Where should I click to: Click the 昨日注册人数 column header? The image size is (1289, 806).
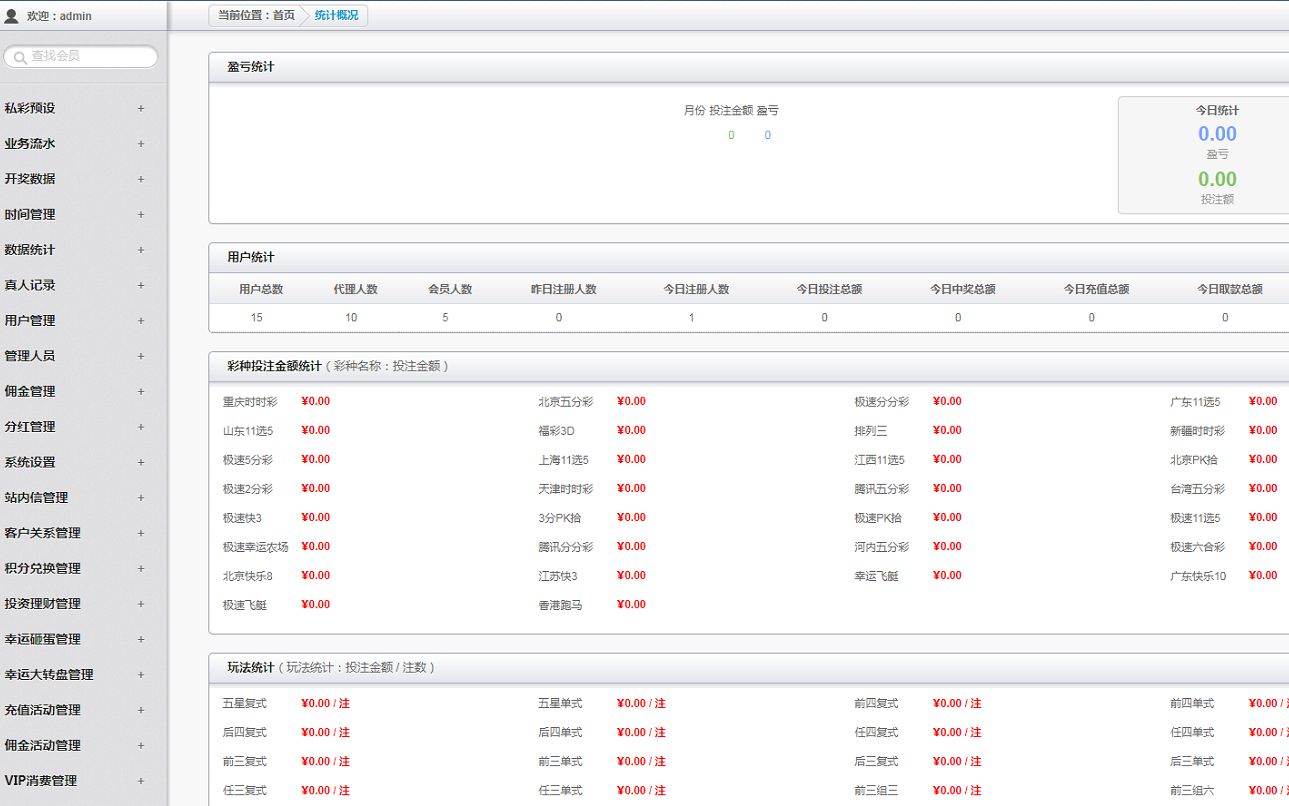pos(563,289)
